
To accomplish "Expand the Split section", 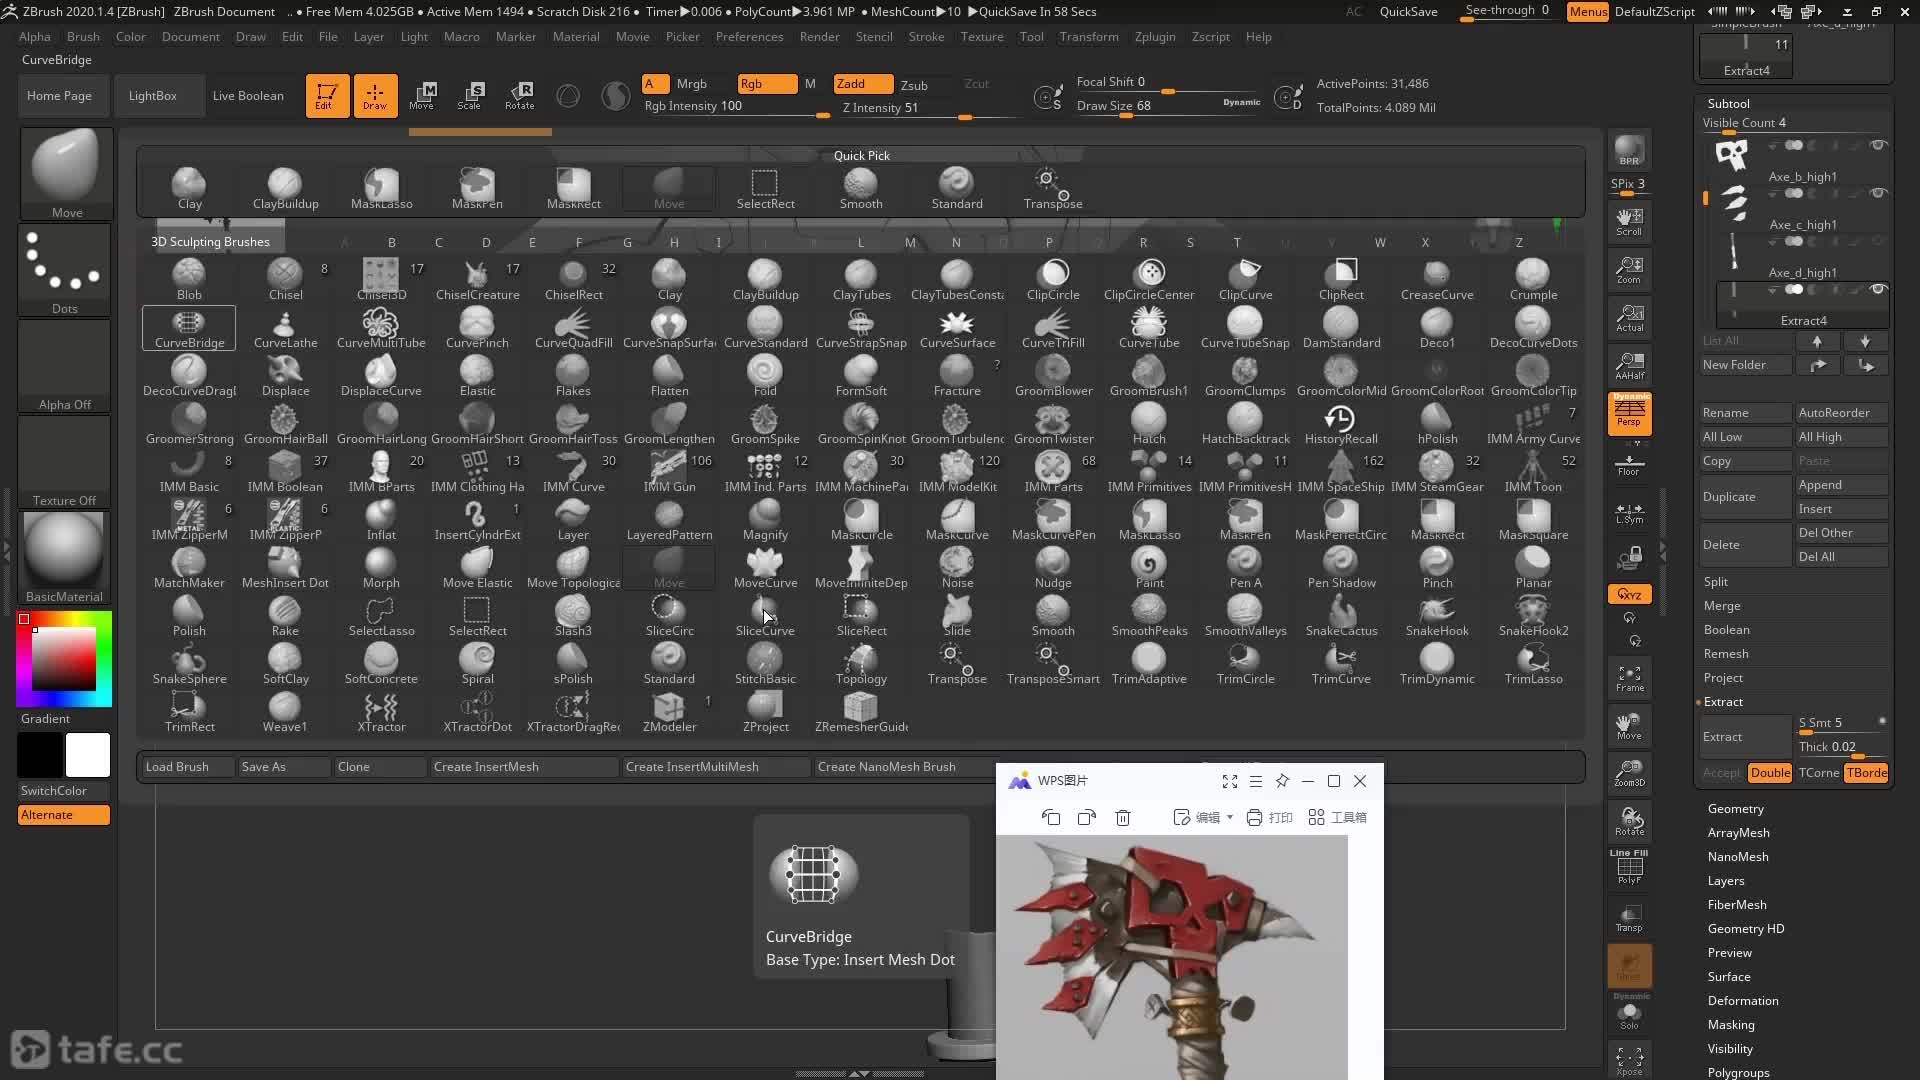I will (x=1715, y=581).
